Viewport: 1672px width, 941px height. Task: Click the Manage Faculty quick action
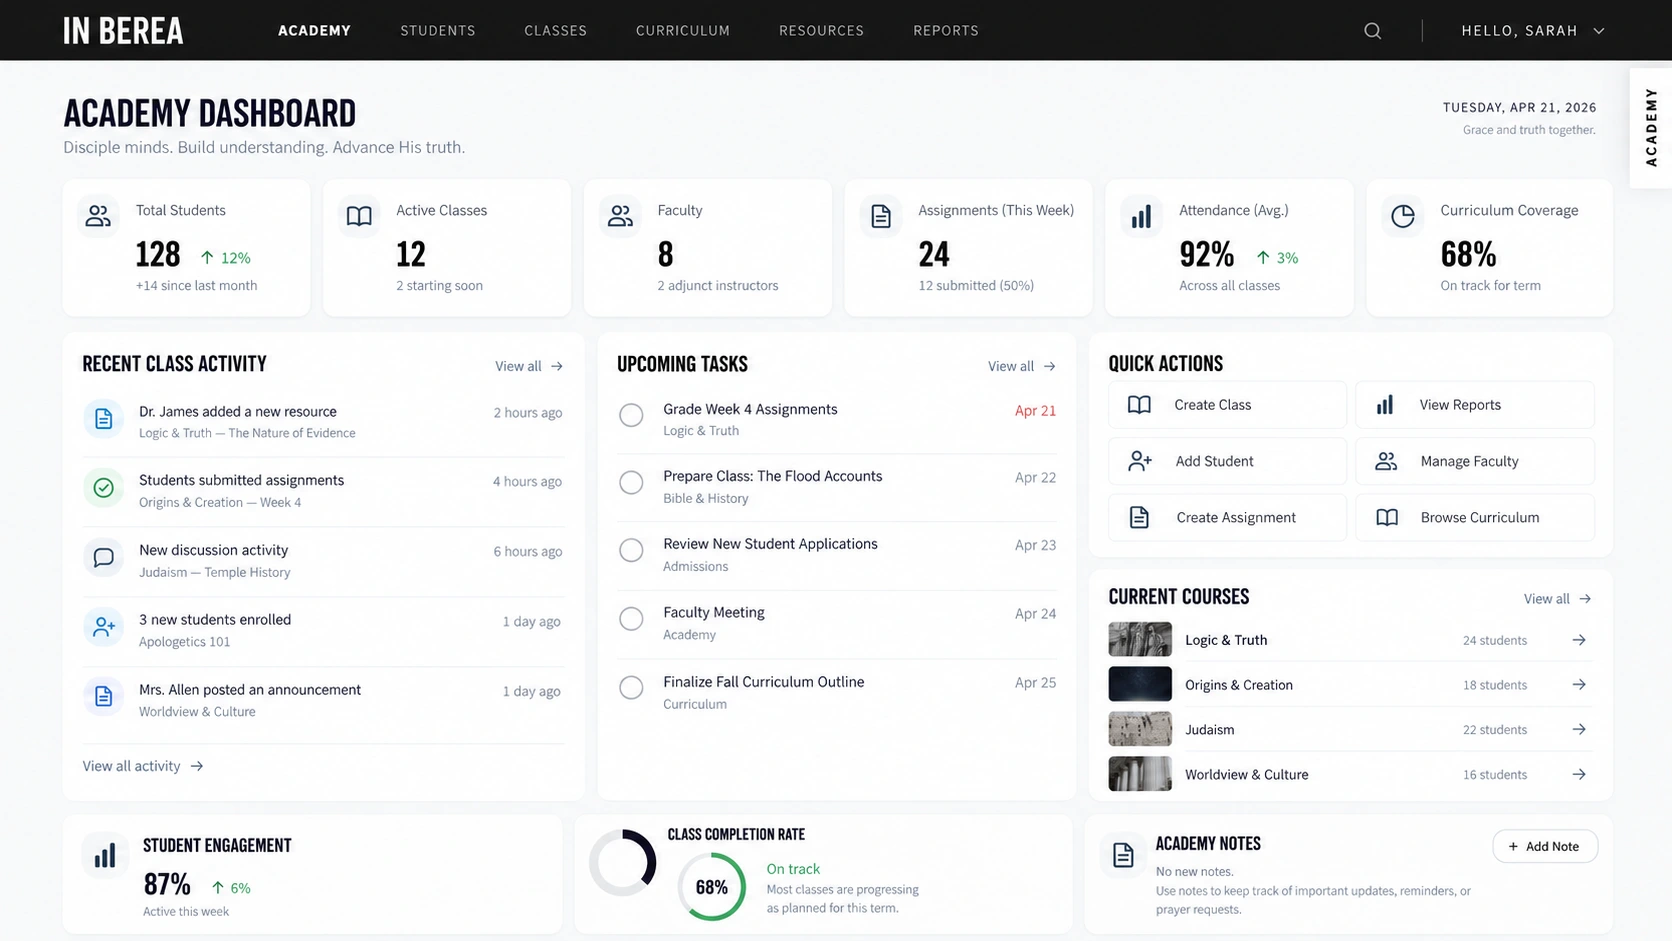(1475, 461)
